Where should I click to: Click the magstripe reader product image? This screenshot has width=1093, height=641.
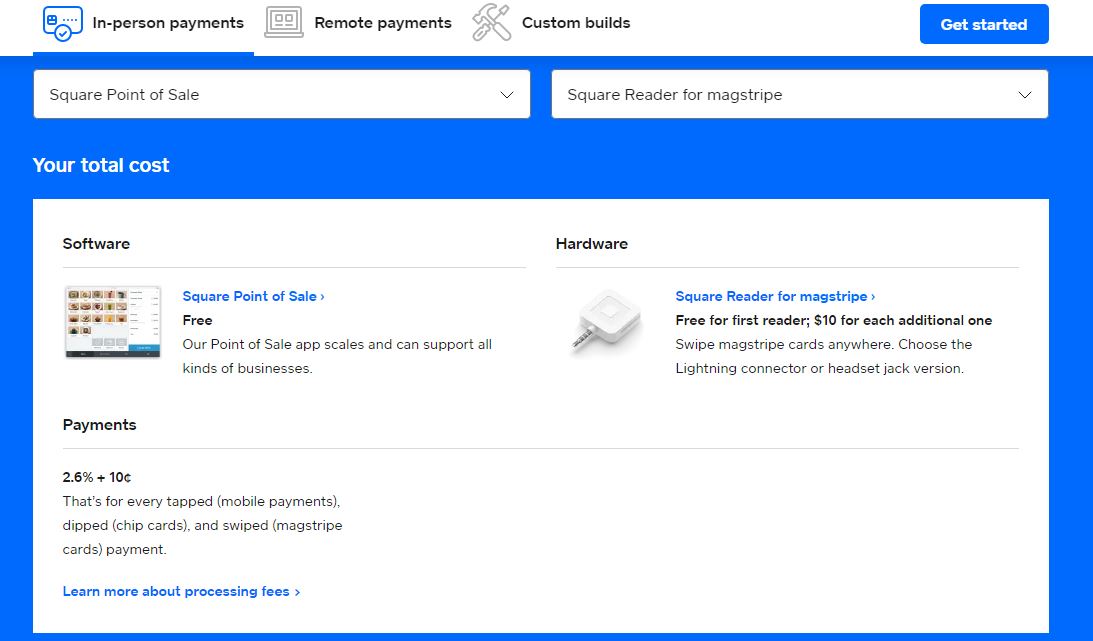pyautogui.click(x=606, y=322)
